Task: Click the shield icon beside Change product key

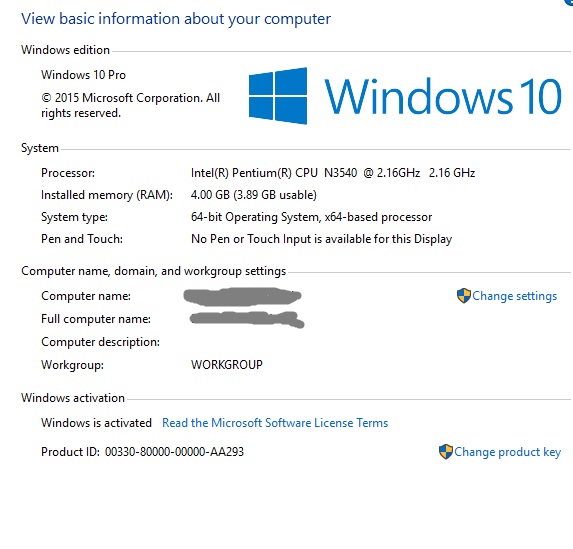Action: [x=445, y=452]
